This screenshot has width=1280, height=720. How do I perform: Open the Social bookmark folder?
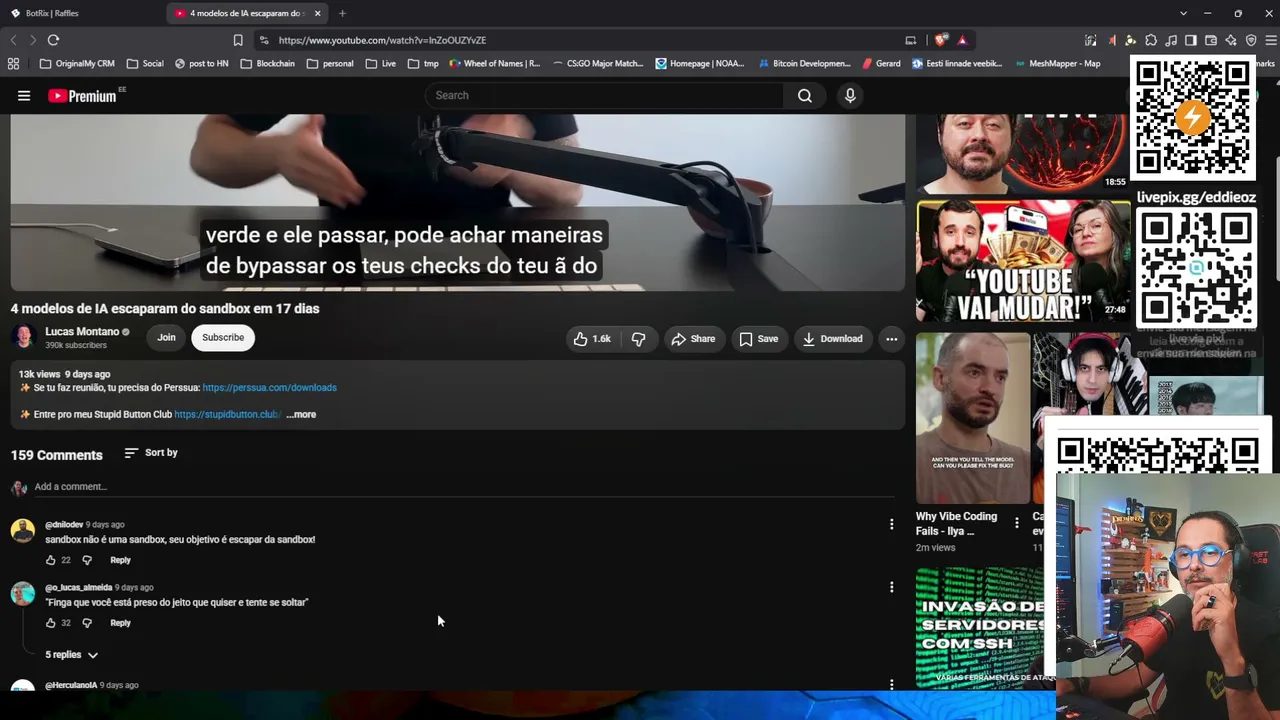145,63
